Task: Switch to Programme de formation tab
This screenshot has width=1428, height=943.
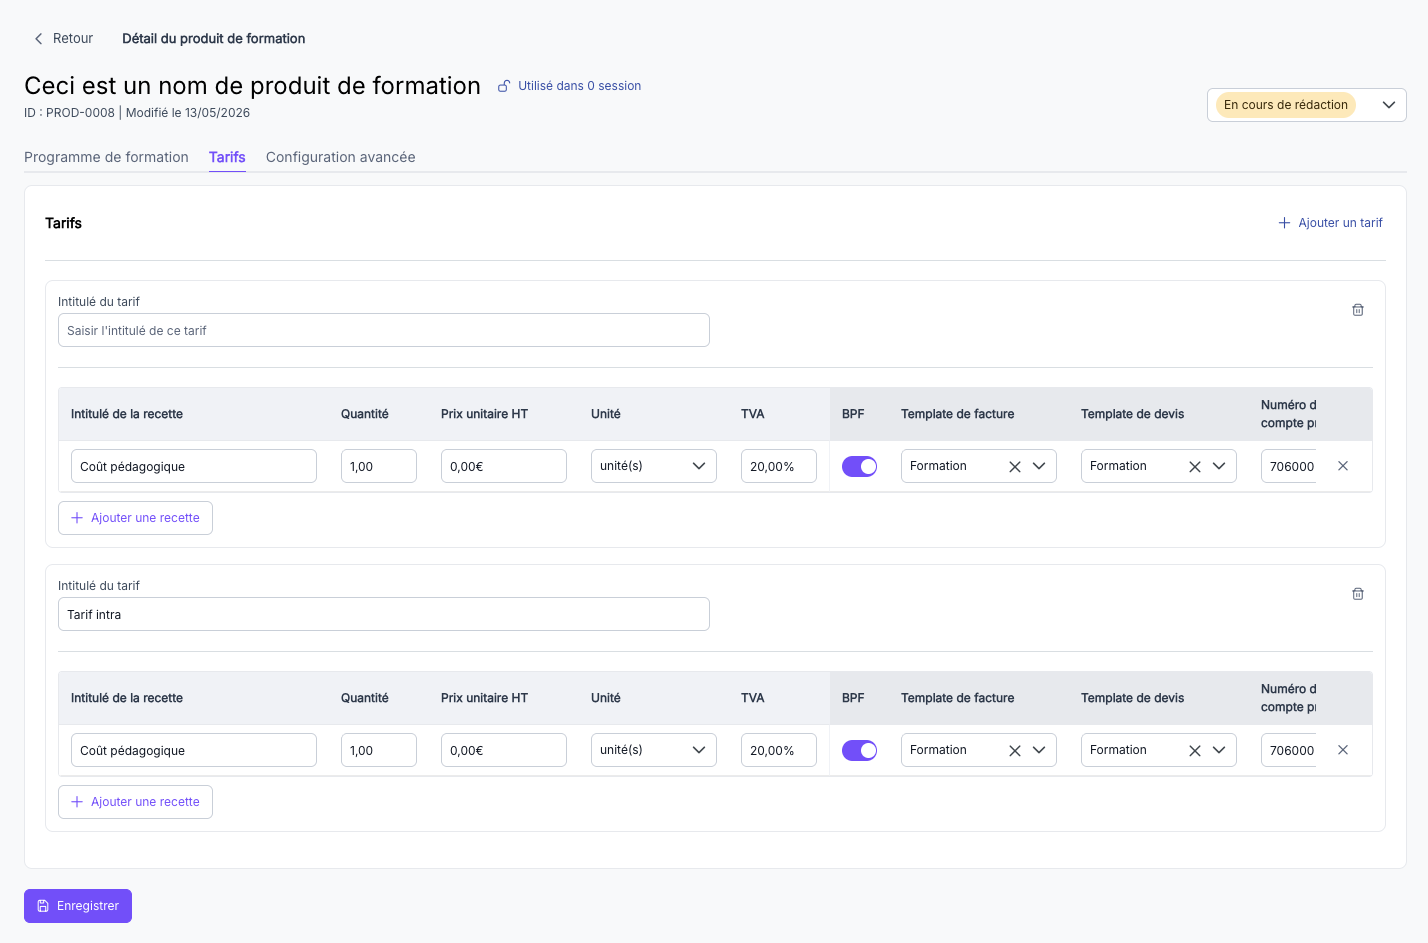Action: (106, 157)
